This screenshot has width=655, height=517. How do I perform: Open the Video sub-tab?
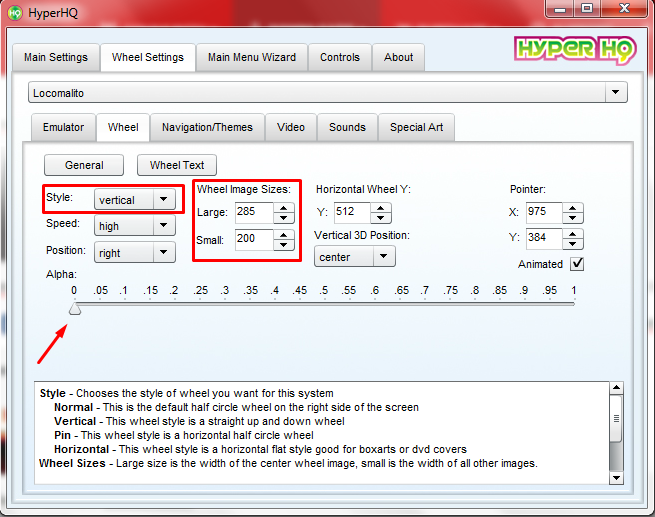coord(291,127)
